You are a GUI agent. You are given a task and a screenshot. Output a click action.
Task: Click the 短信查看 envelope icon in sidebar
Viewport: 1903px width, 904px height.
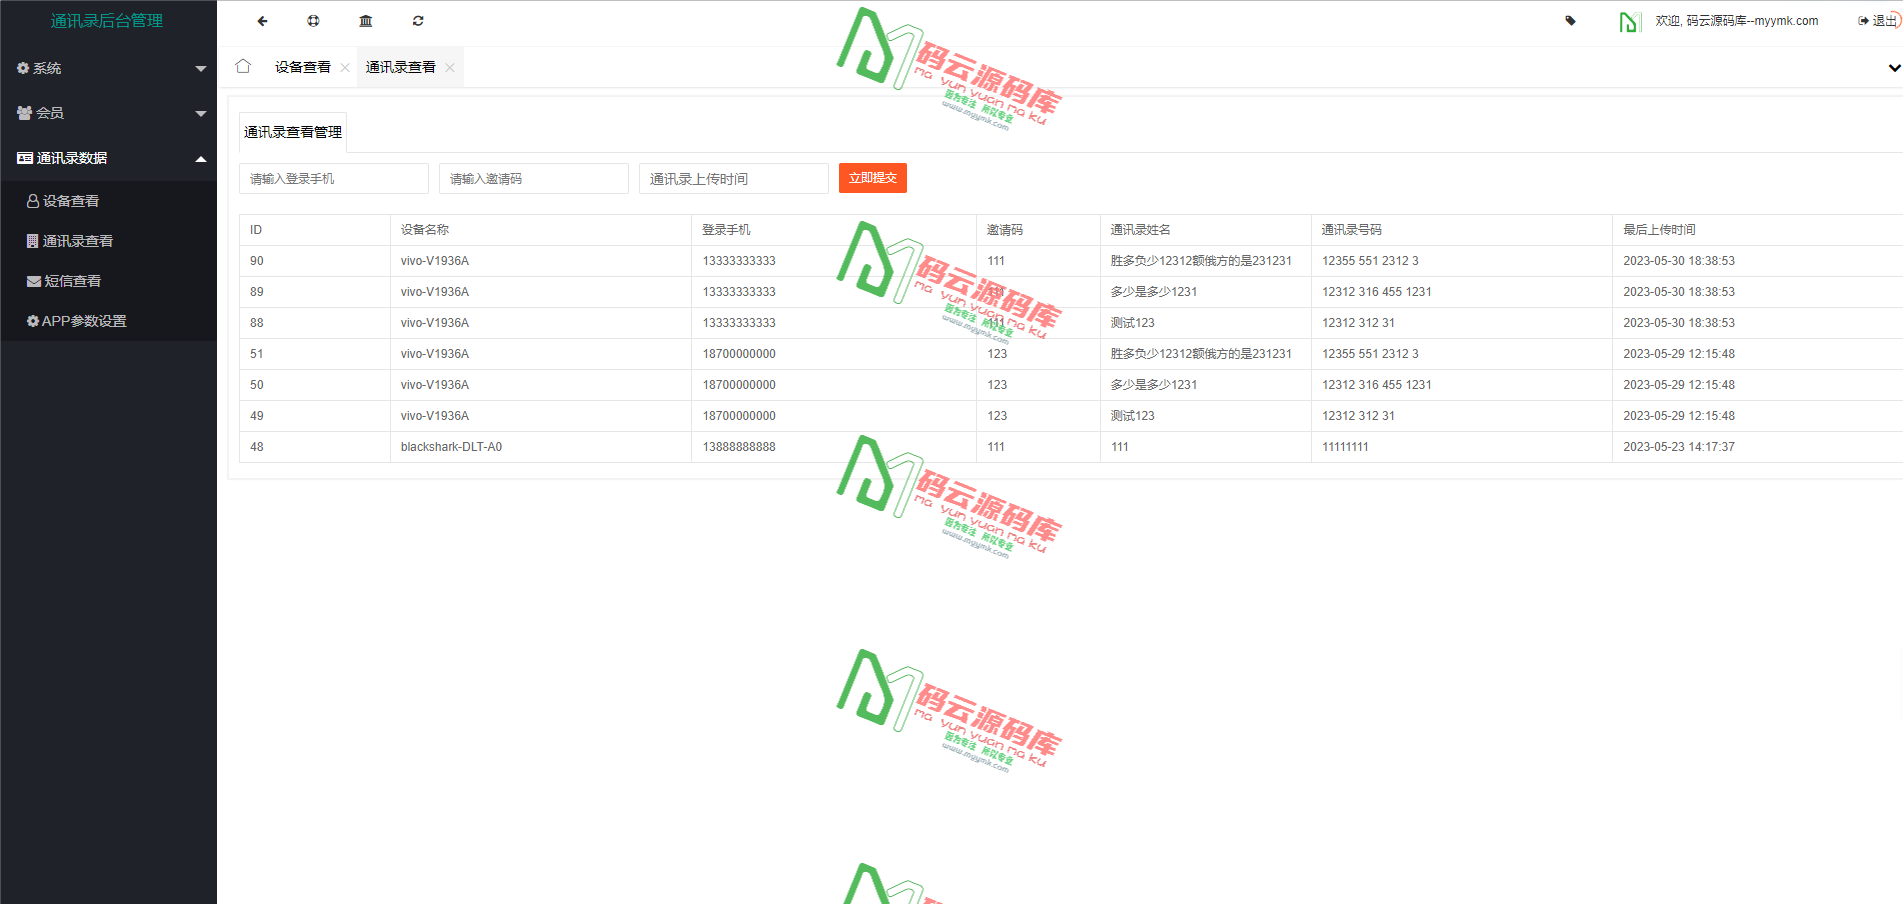(33, 281)
